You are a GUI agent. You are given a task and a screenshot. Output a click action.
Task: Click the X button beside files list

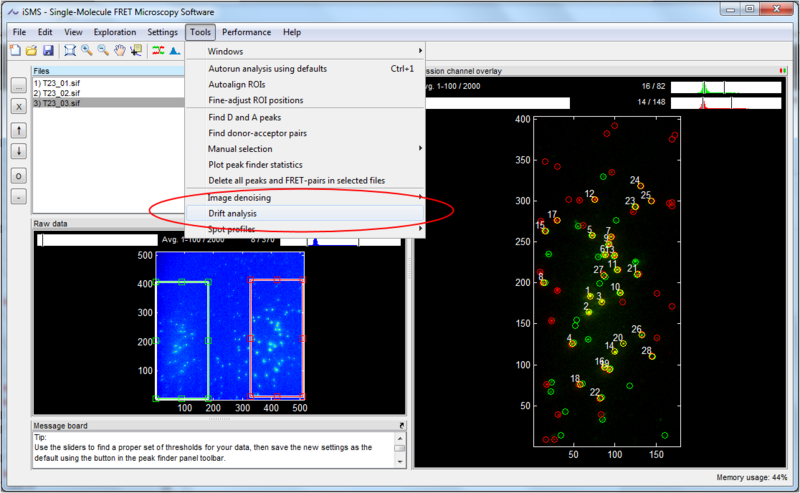coord(18,106)
